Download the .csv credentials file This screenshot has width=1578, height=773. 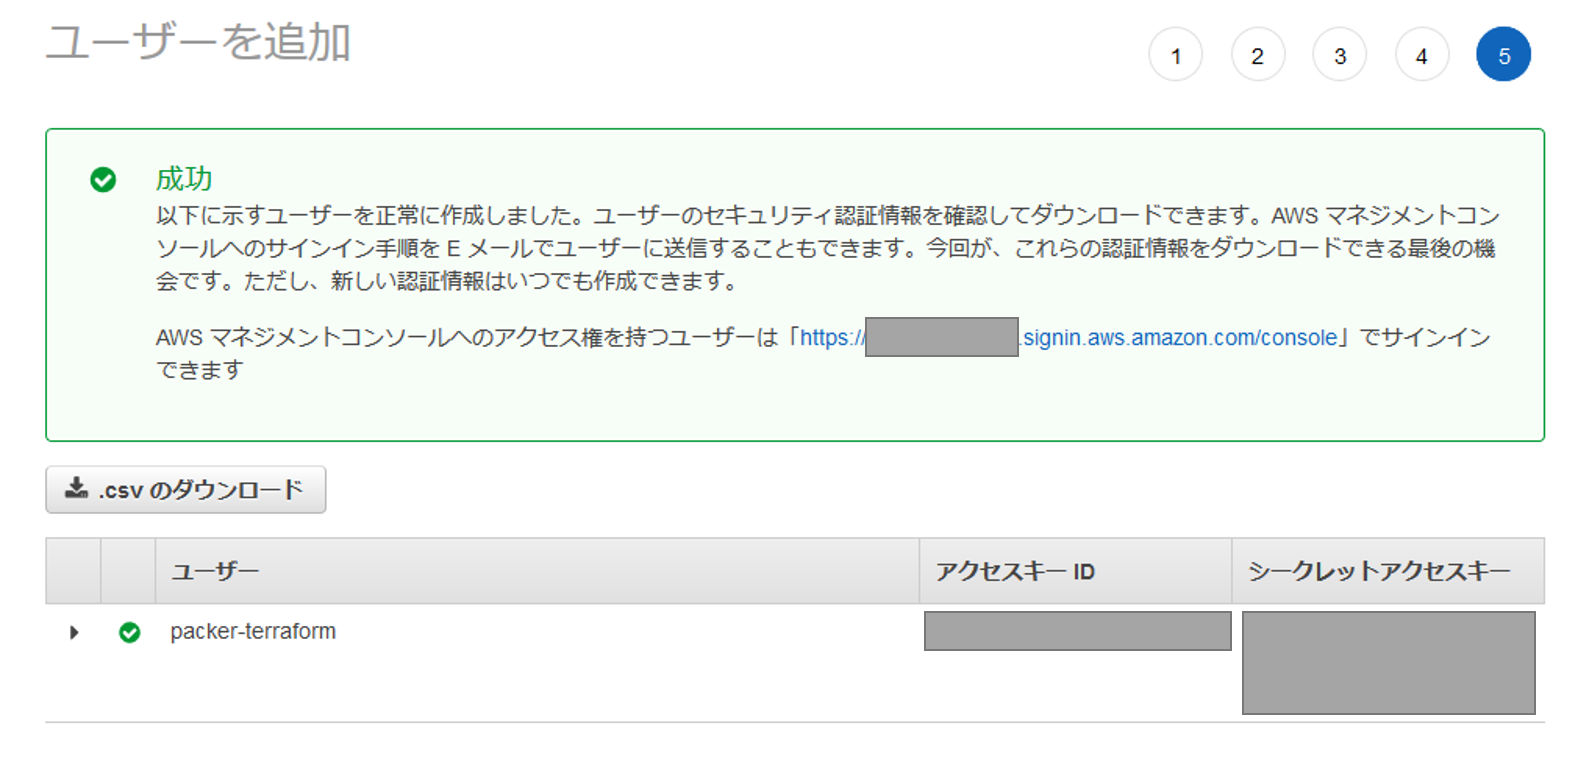tap(186, 490)
